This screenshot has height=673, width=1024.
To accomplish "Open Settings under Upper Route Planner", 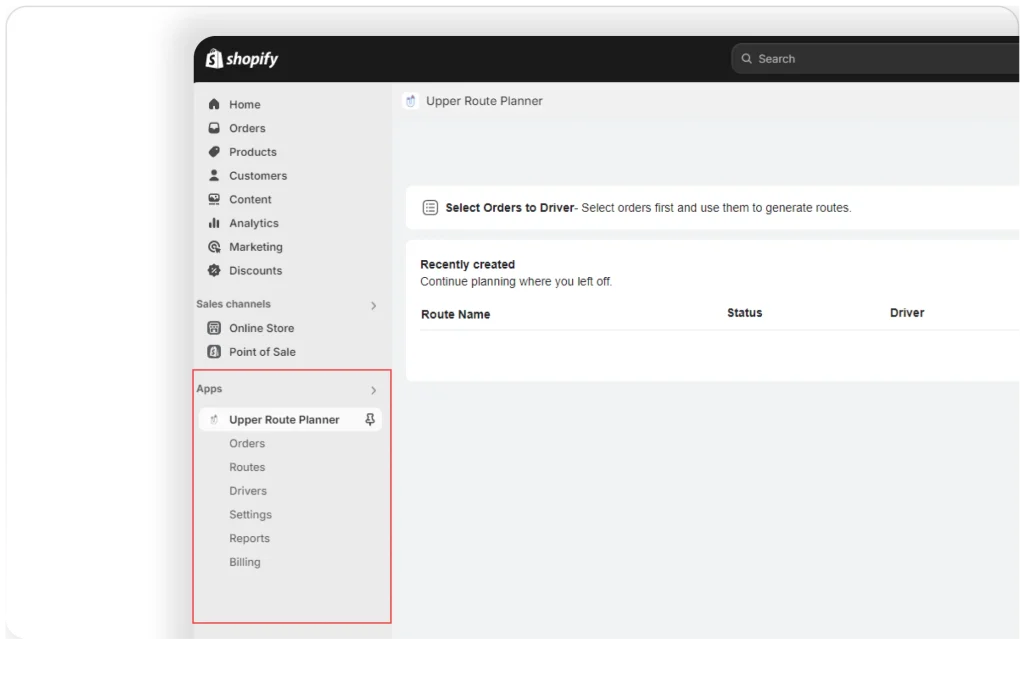I will pos(250,515).
